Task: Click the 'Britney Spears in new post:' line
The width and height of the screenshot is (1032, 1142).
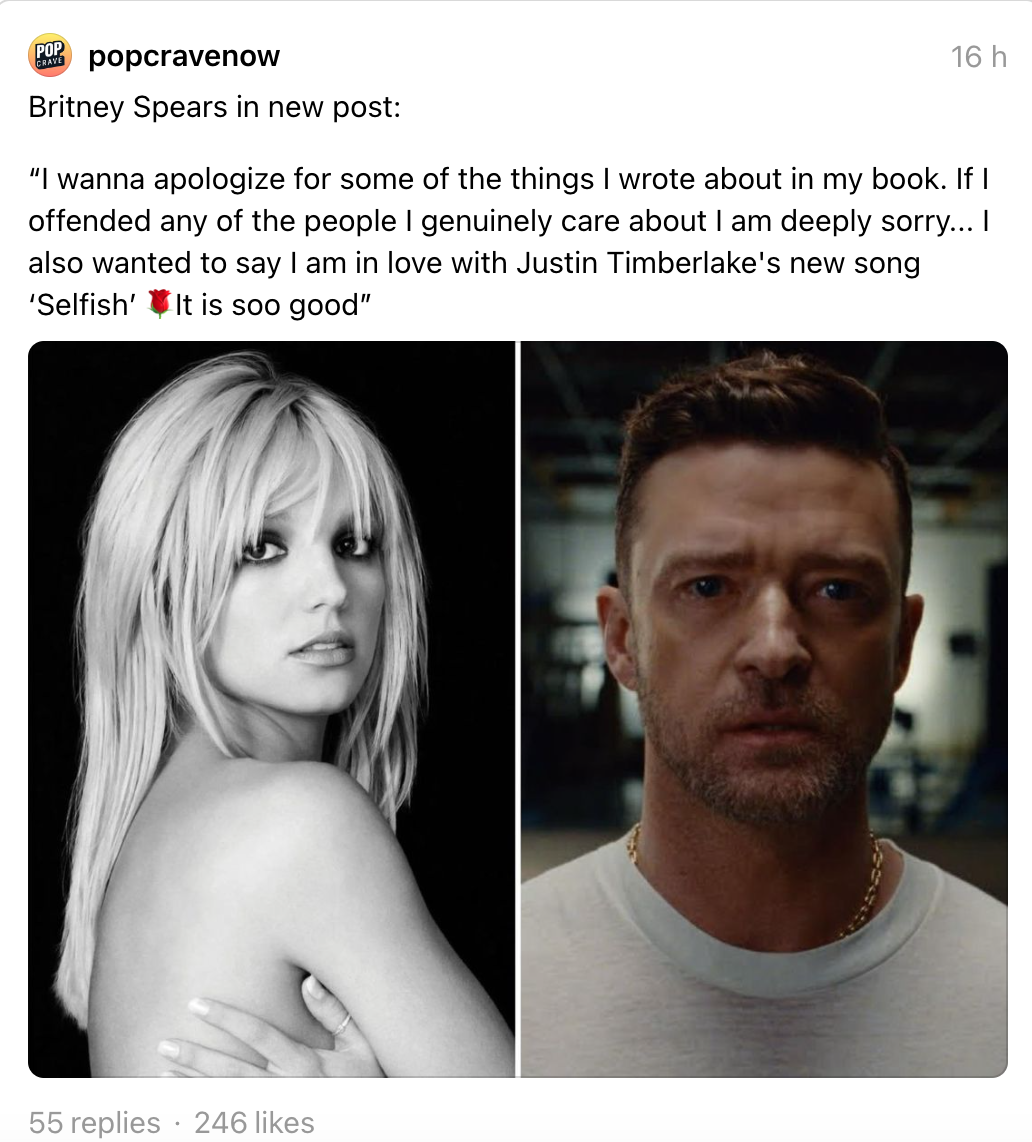Action: click(214, 107)
